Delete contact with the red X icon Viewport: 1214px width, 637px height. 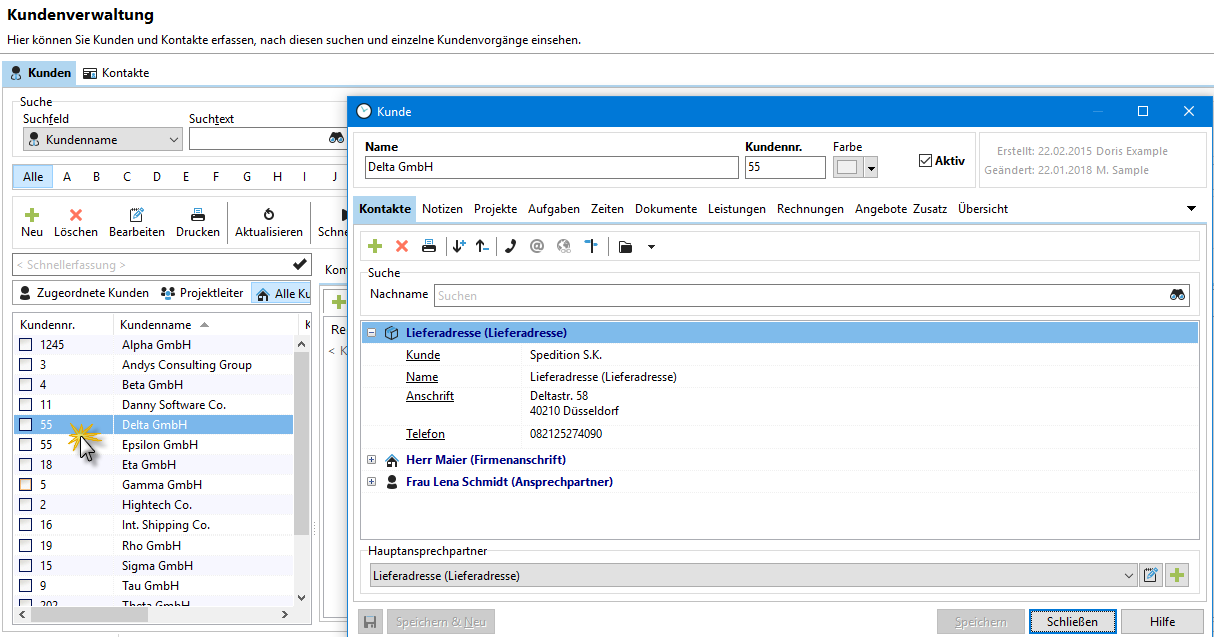coord(402,246)
